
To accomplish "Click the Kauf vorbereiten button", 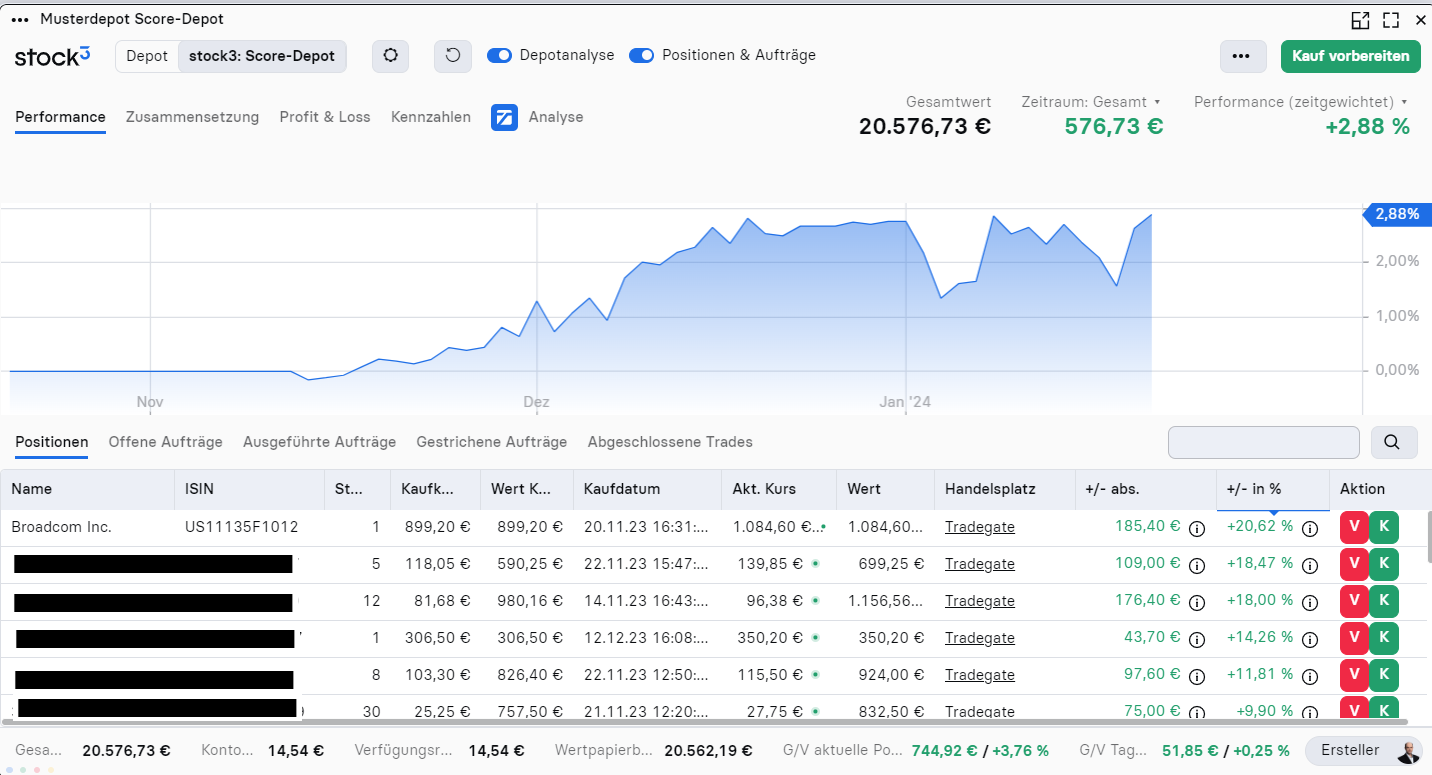I will [1350, 56].
